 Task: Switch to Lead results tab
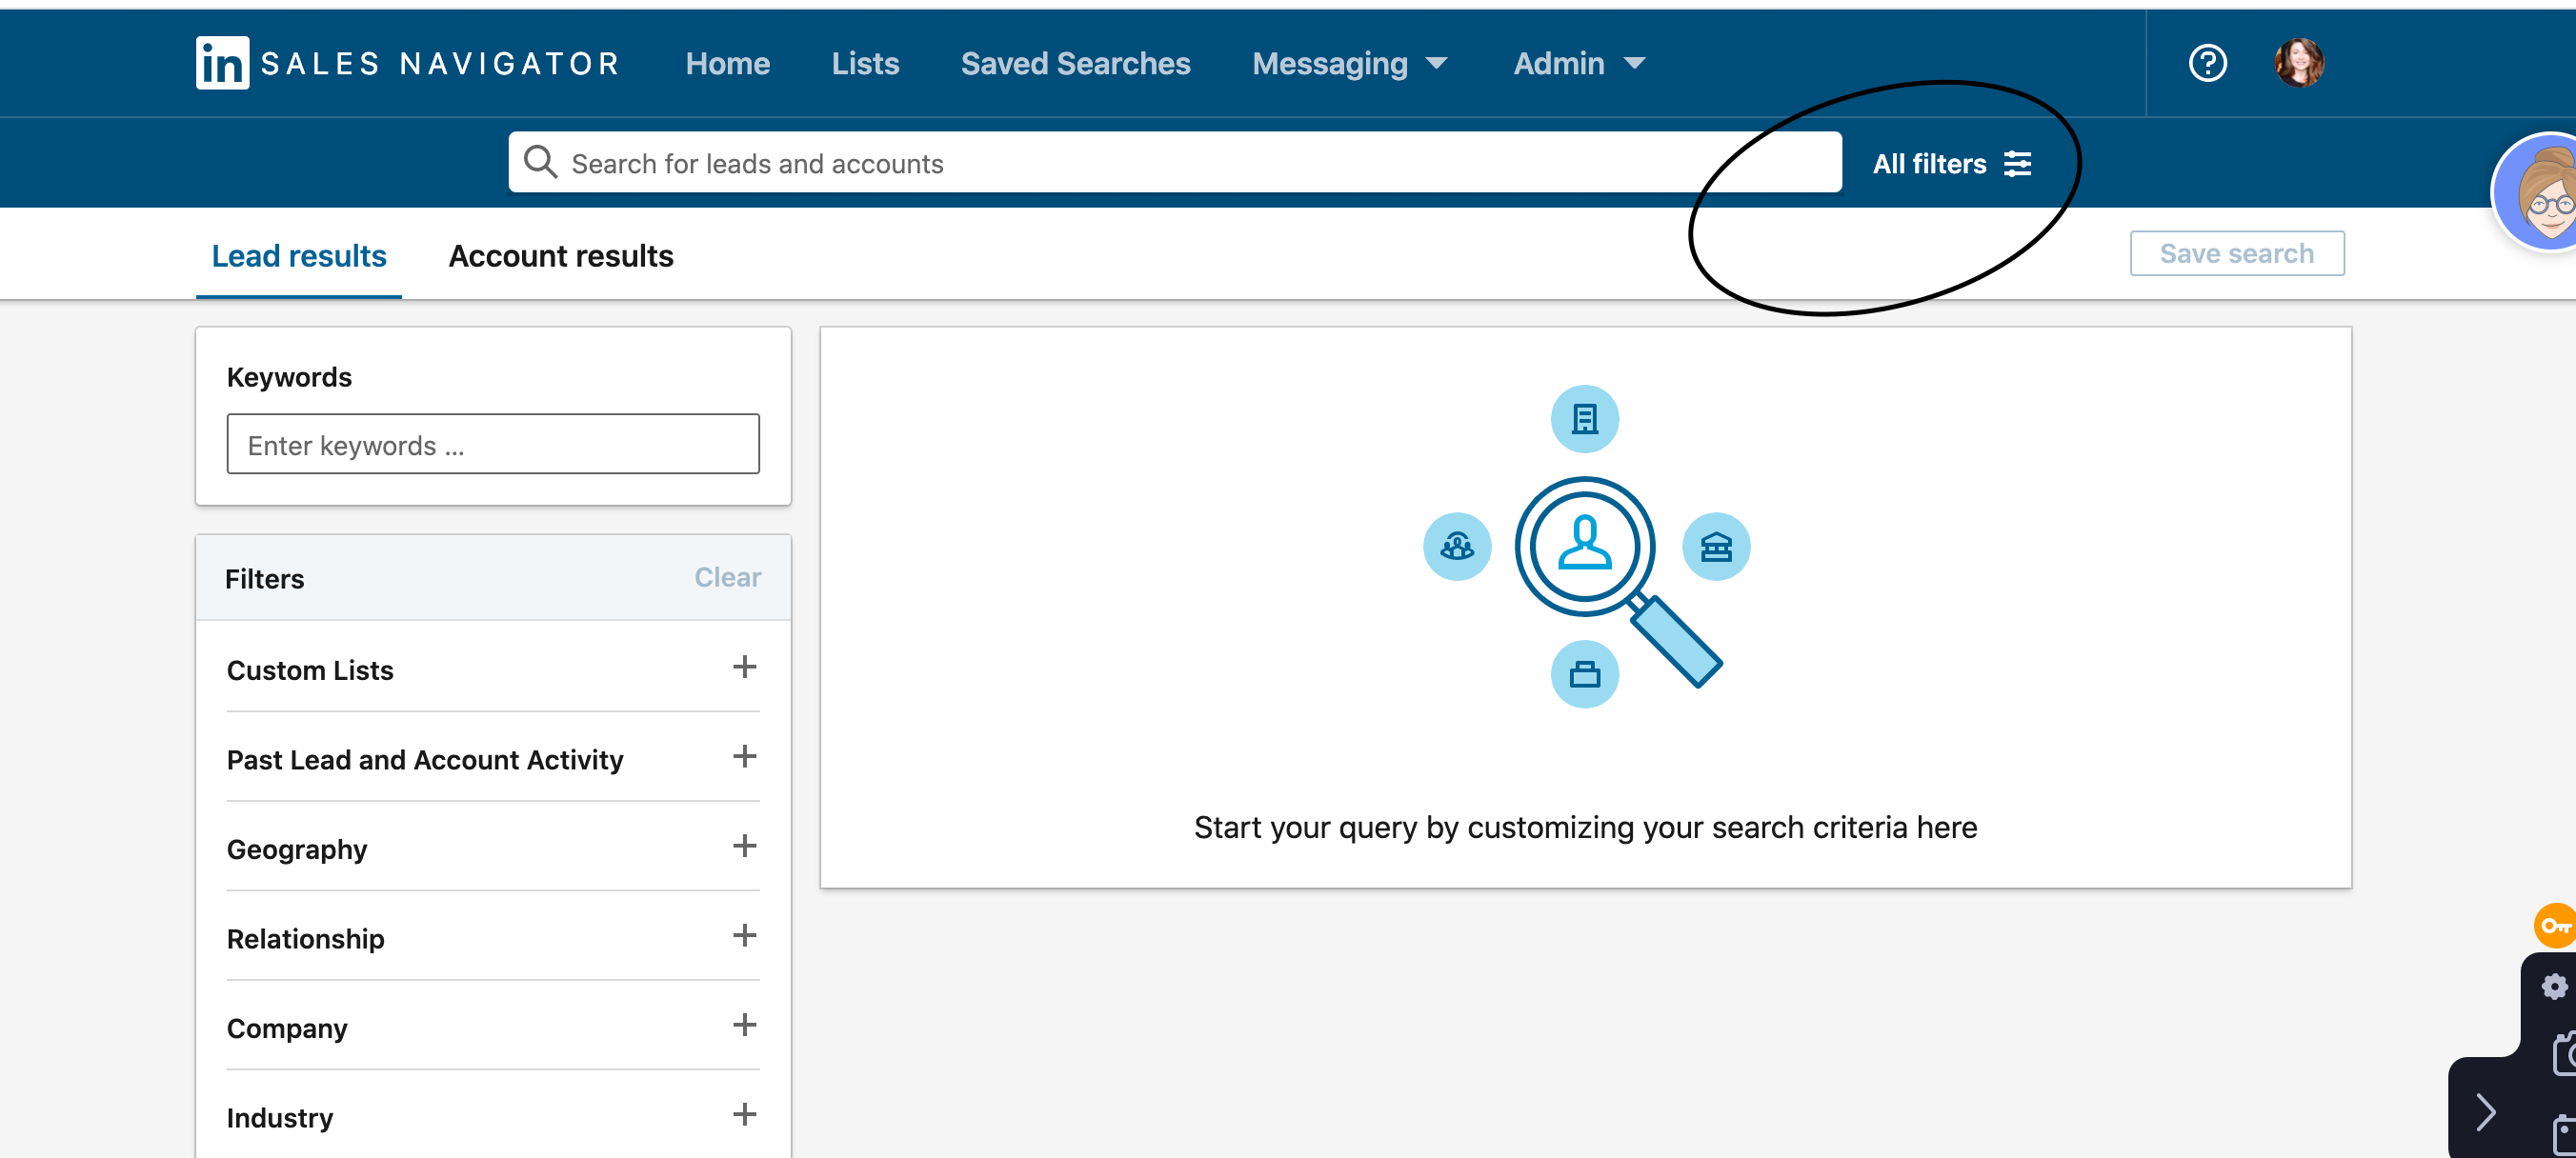point(299,256)
